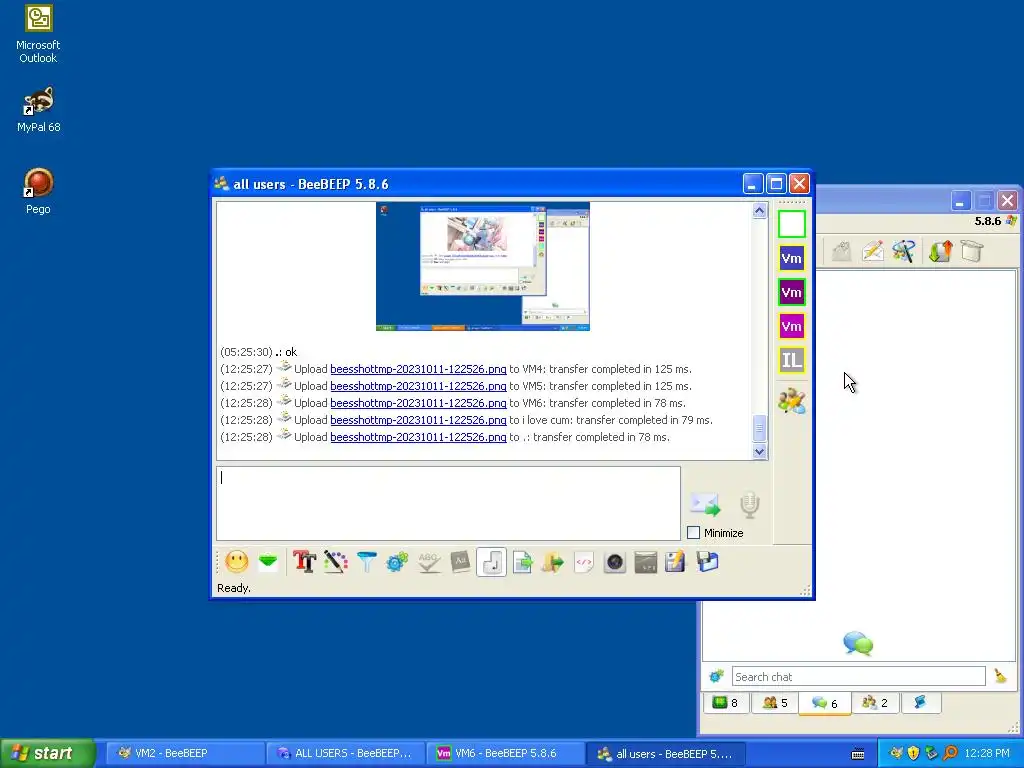This screenshot has width=1024, height=768.
Task: Toggle the musical note beep icon
Action: (x=491, y=562)
